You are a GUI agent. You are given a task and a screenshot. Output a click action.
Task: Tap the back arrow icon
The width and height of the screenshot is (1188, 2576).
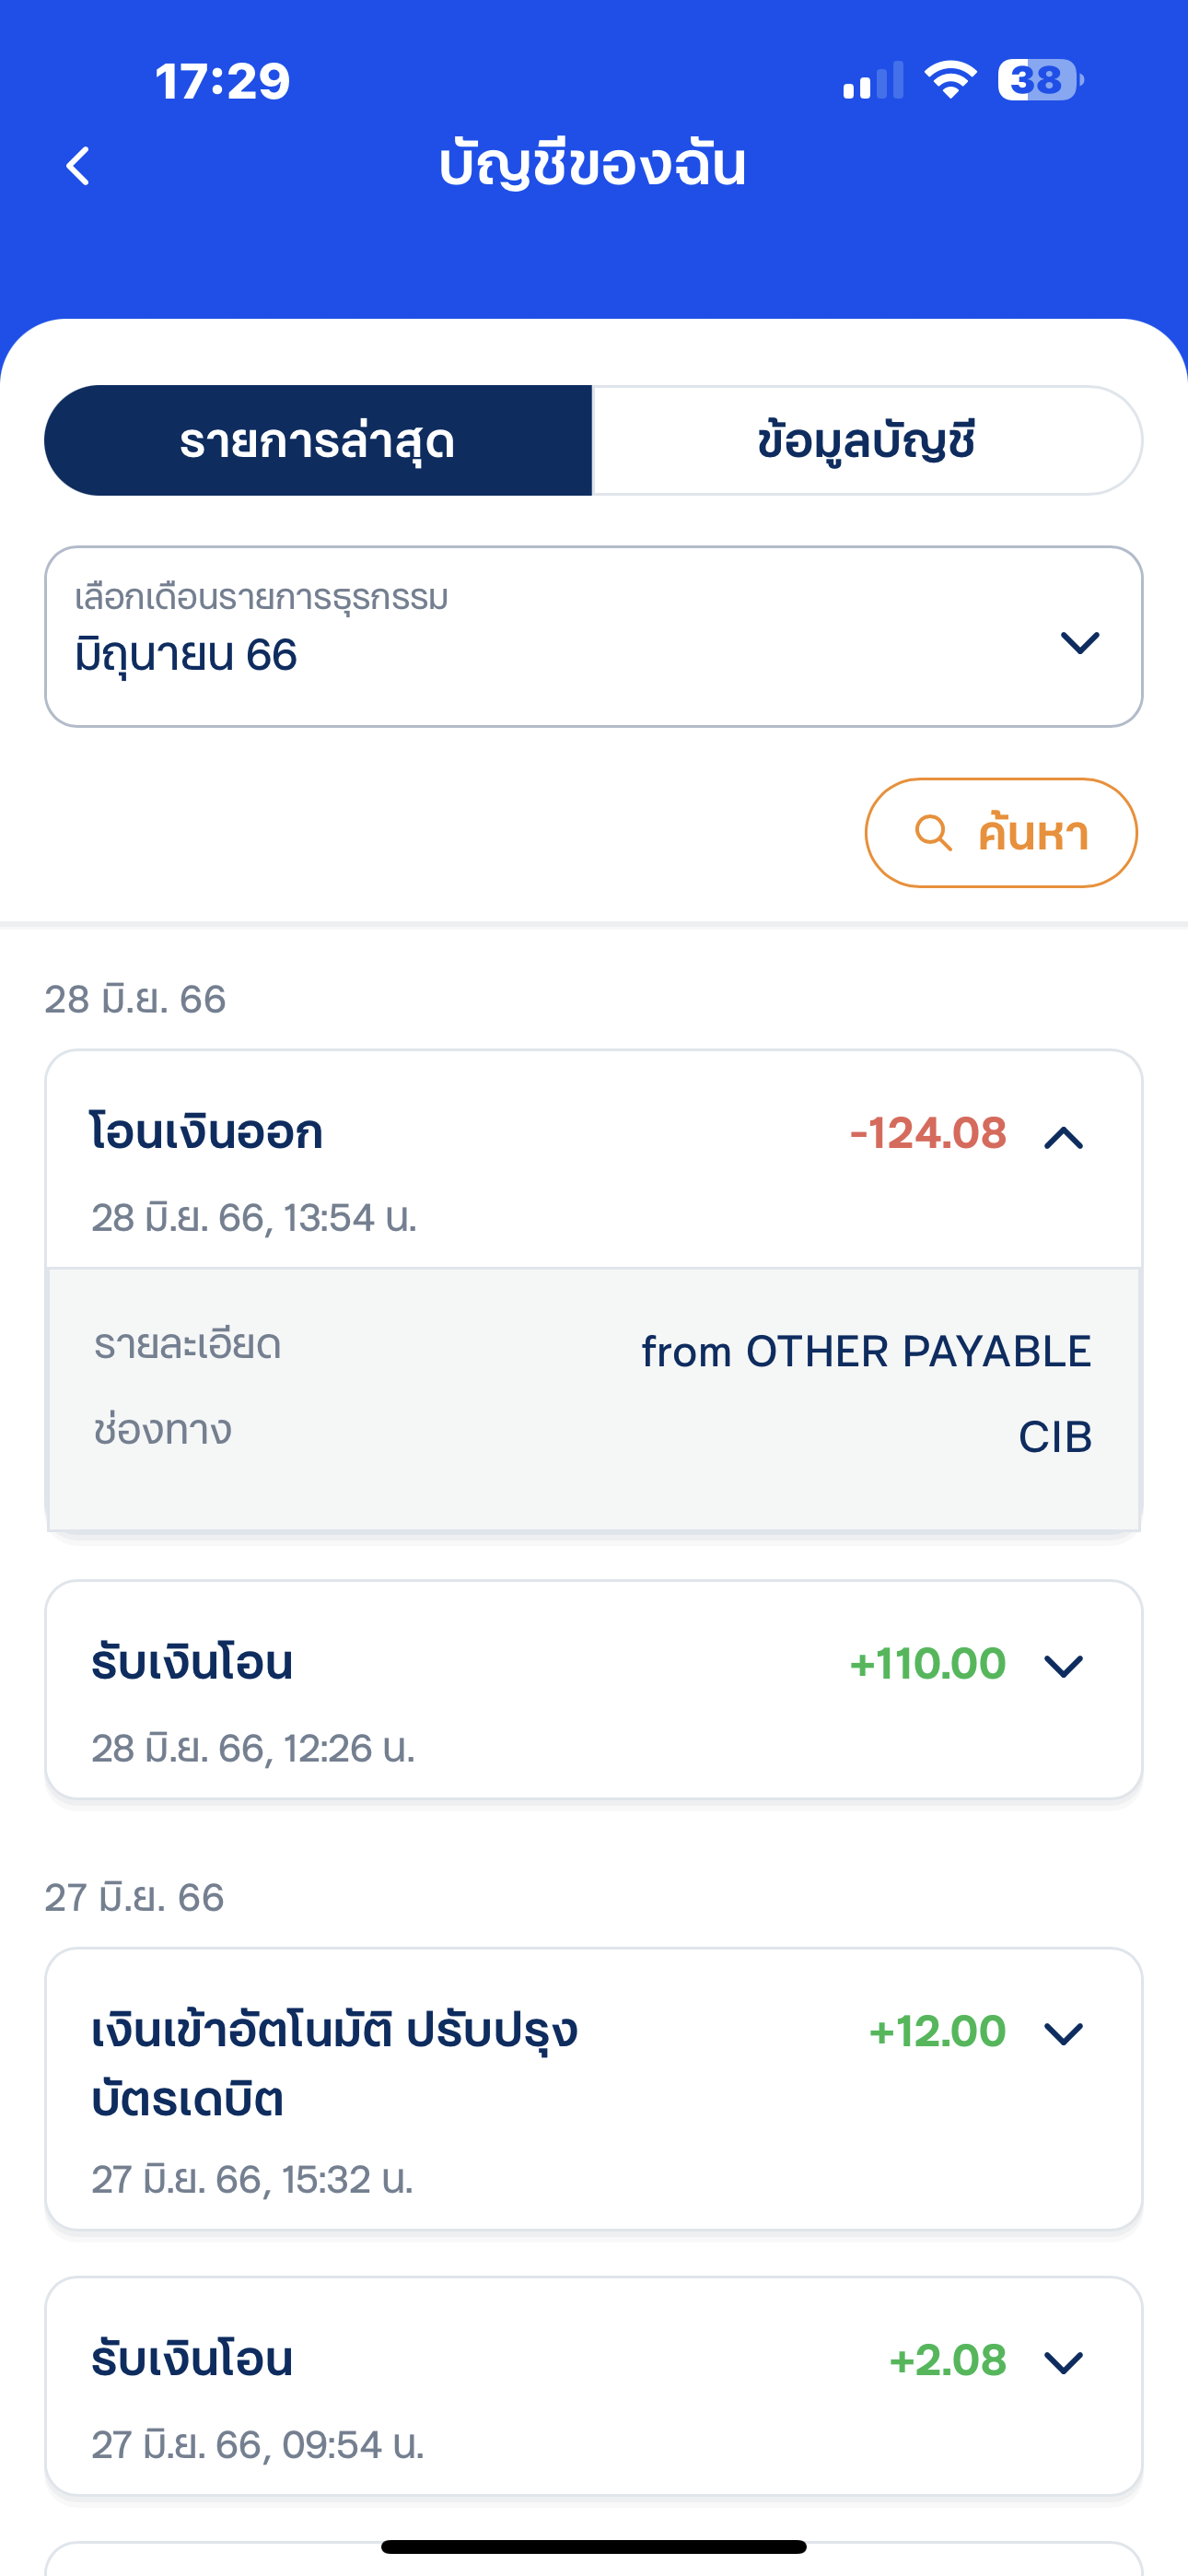(78, 166)
